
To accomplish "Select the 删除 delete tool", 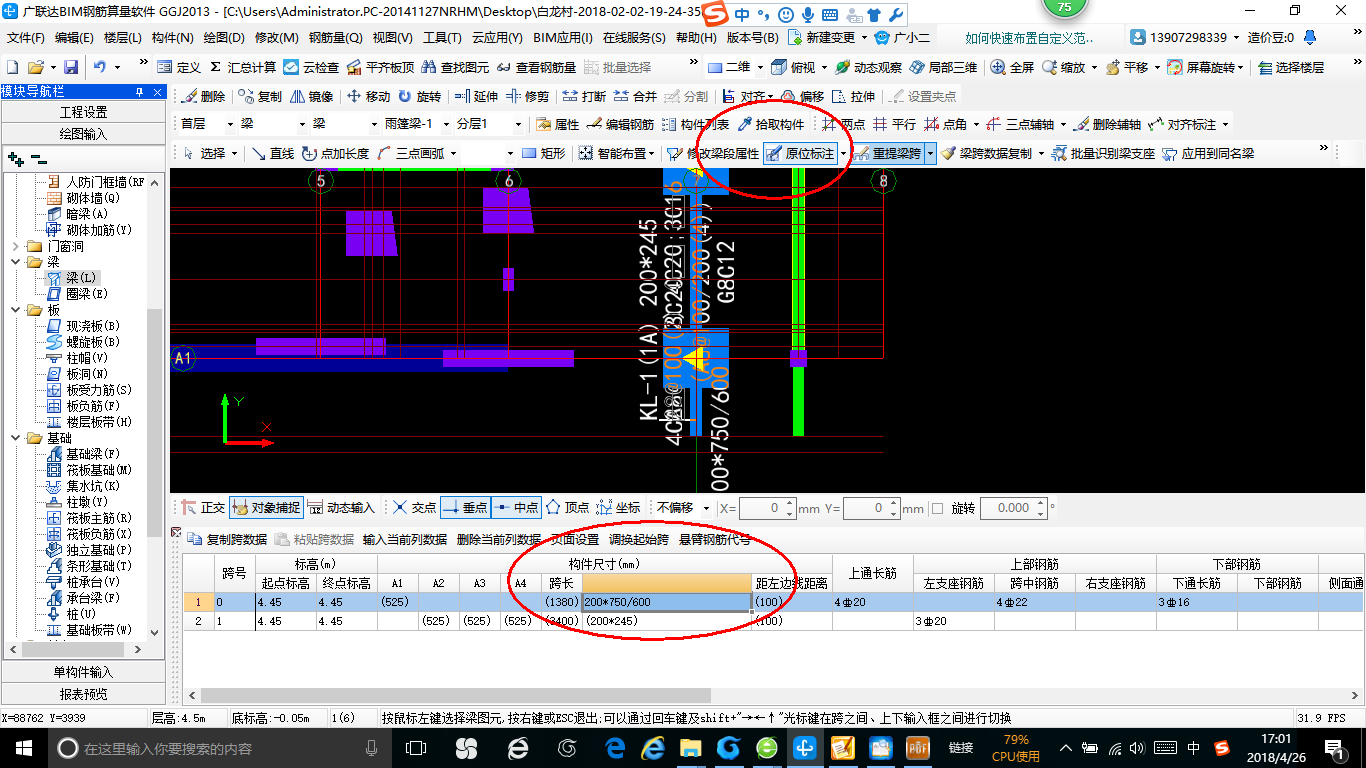I will tap(203, 96).
